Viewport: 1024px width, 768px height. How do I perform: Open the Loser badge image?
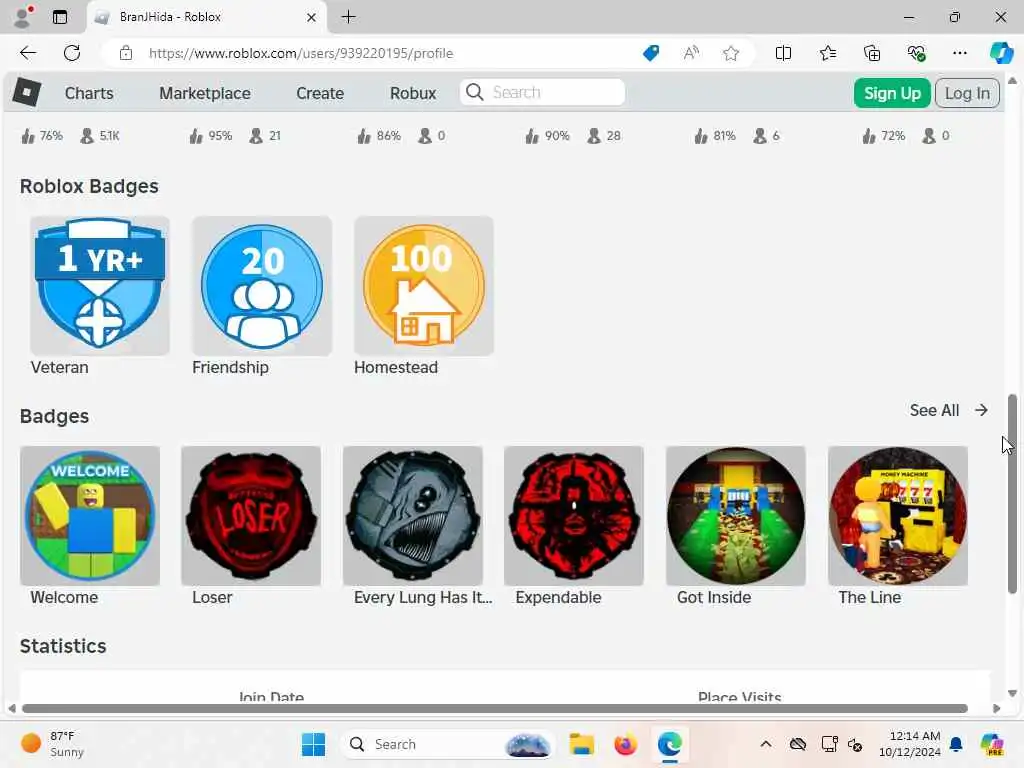coord(251,515)
